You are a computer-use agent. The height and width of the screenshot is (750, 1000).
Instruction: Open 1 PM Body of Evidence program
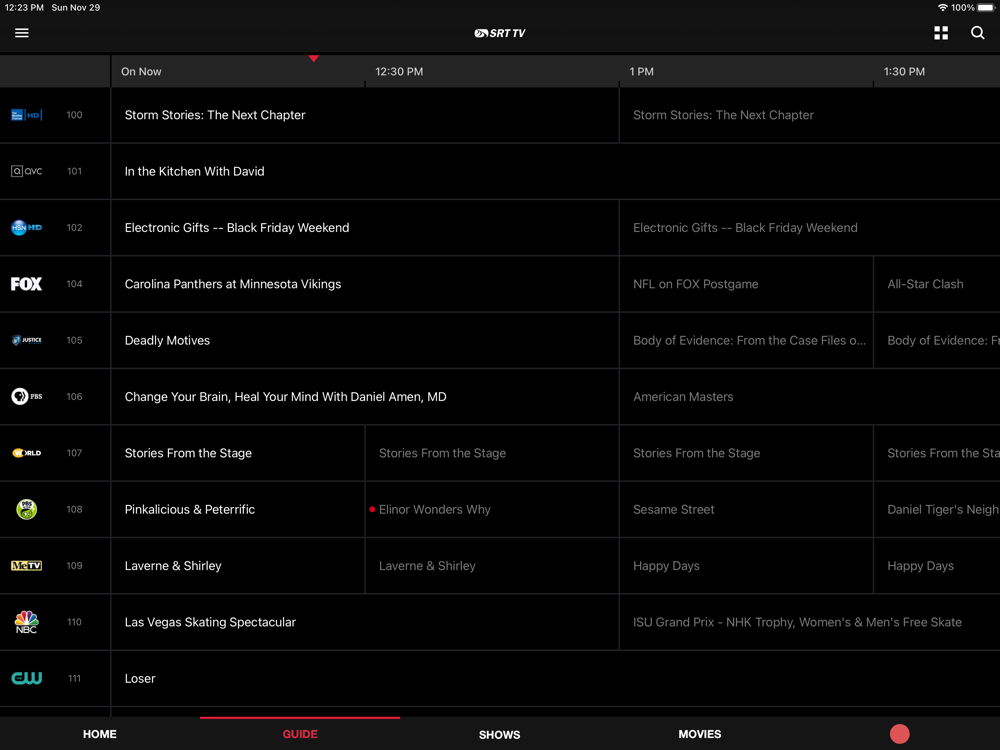tap(746, 340)
